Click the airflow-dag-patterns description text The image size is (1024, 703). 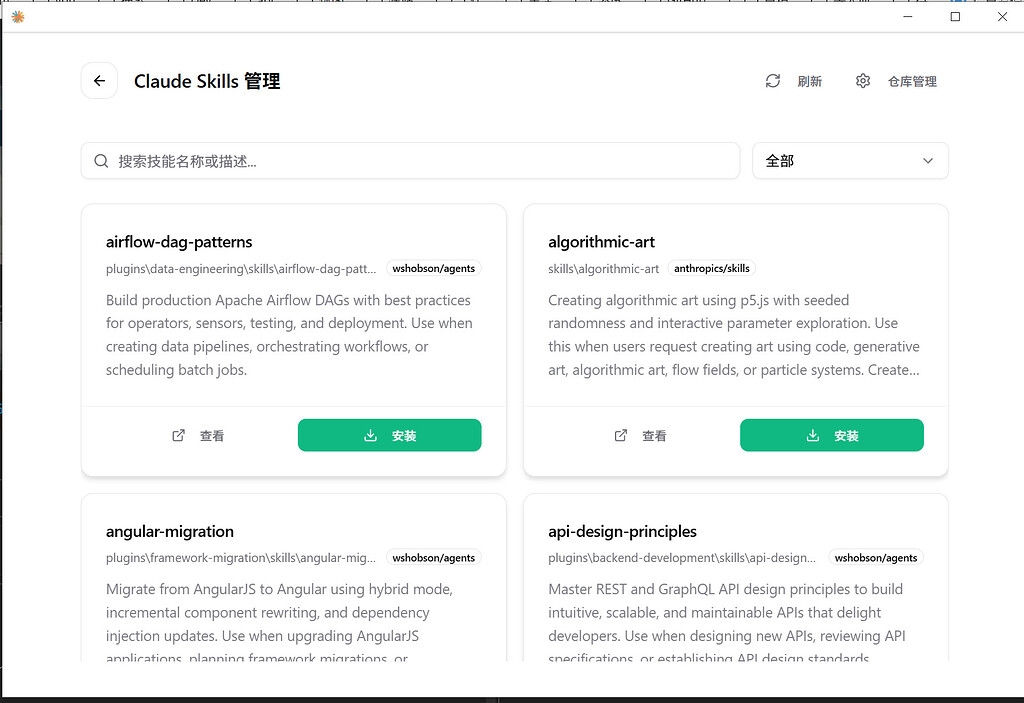click(x=289, y=335)
